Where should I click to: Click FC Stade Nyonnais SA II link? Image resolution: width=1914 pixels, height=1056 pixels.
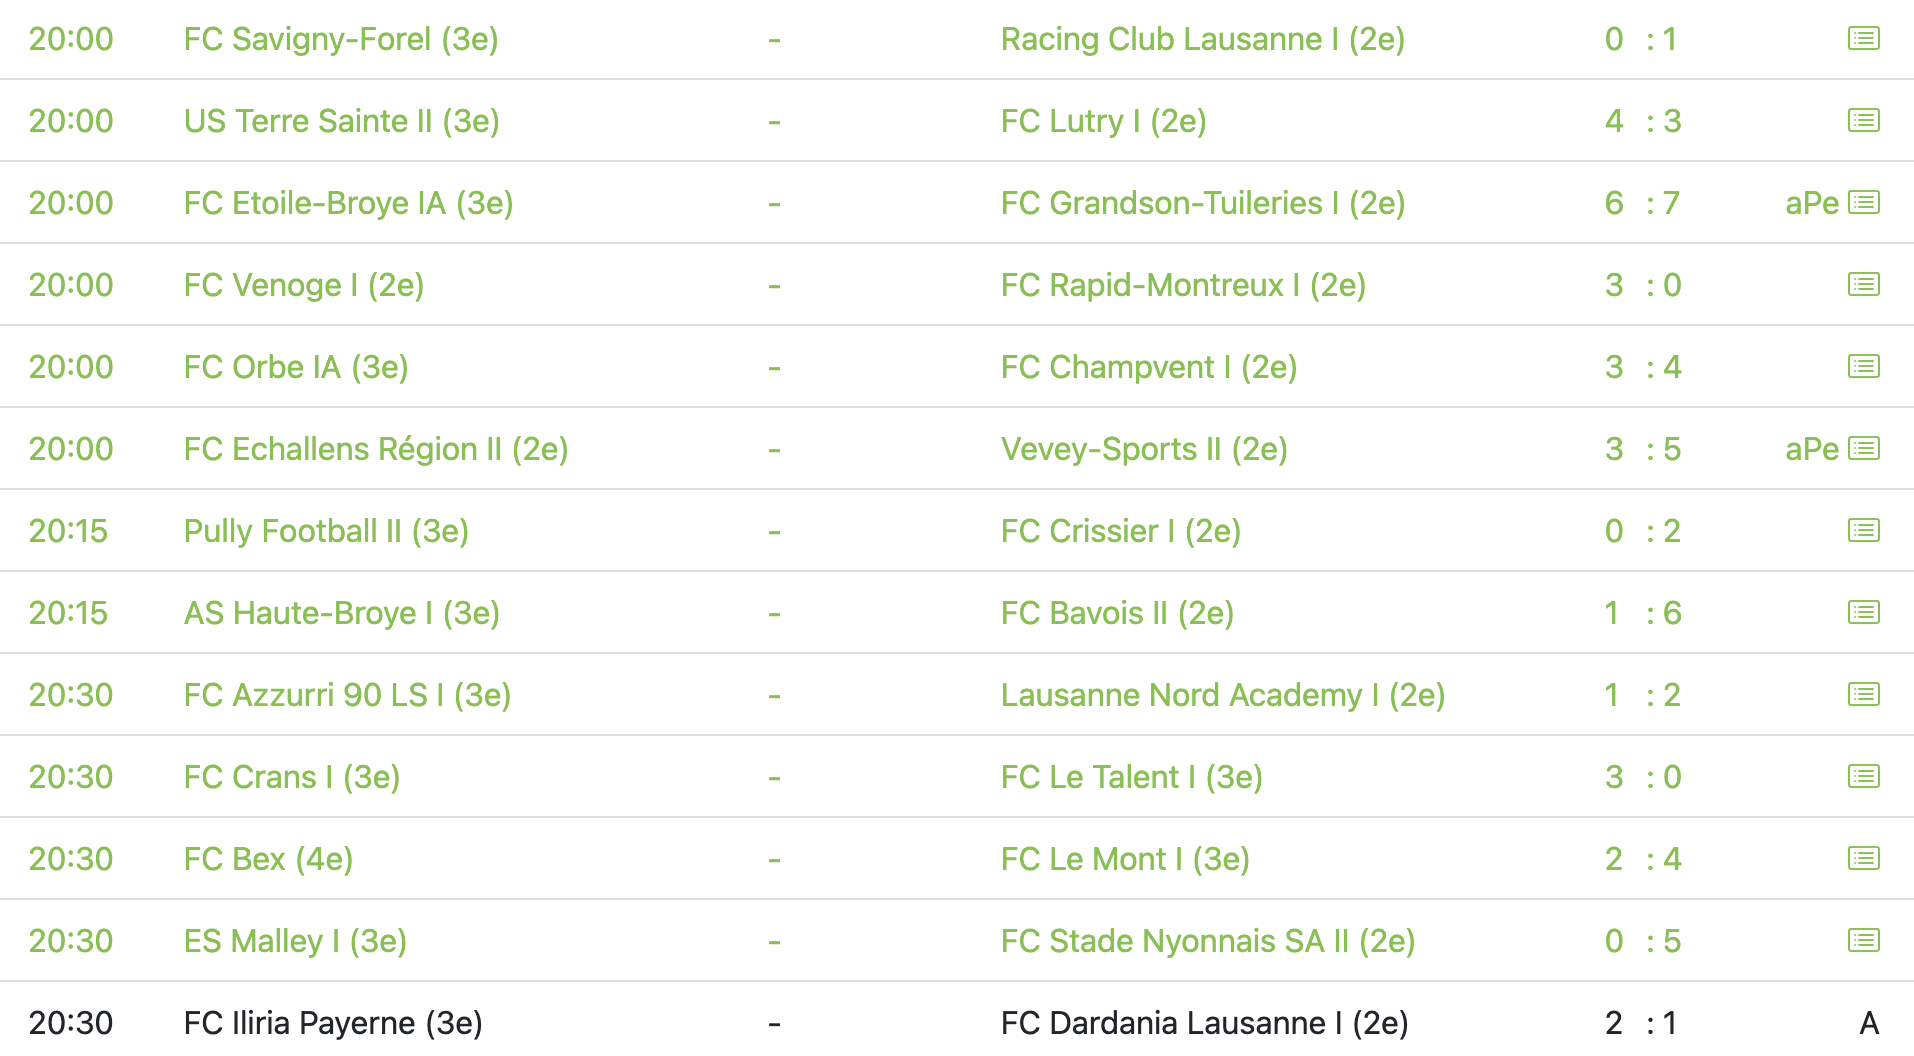[1207, 941]
